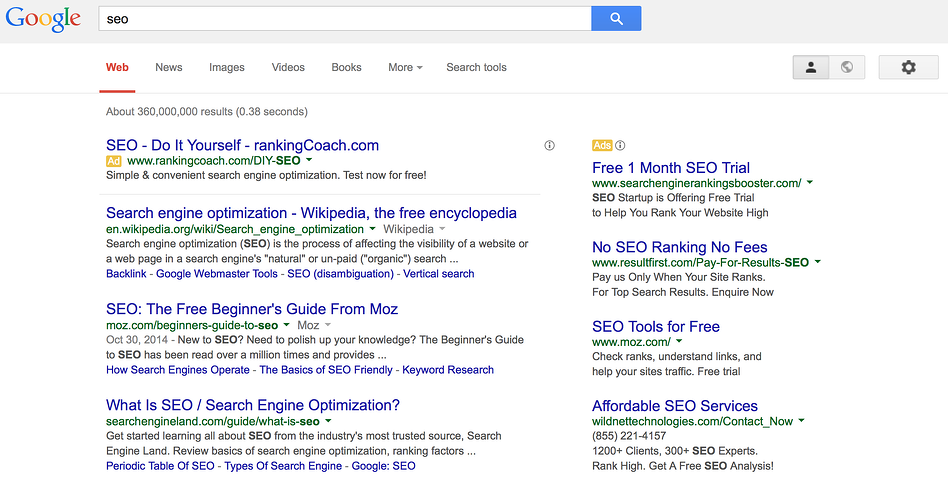Open SEO (disambiguation) sitelink
Screen dimensions: 948x483
point(340,274)
